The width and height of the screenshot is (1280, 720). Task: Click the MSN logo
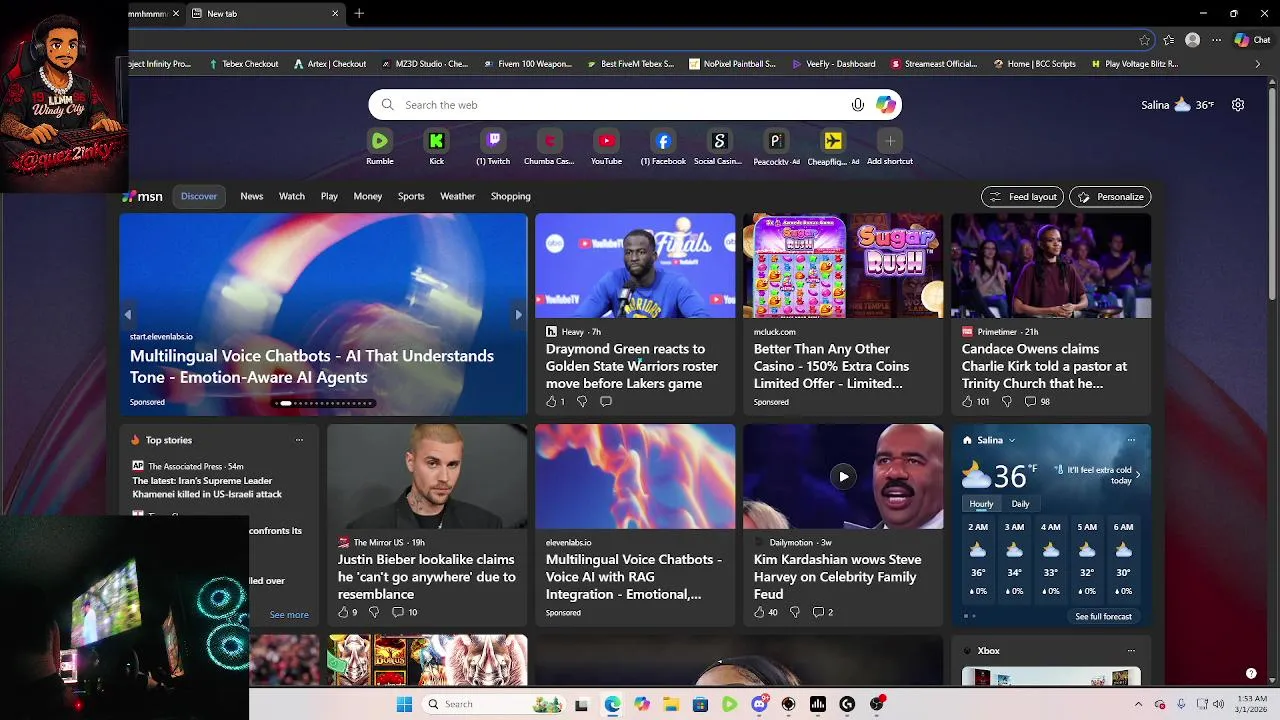[x=143, y=197]
